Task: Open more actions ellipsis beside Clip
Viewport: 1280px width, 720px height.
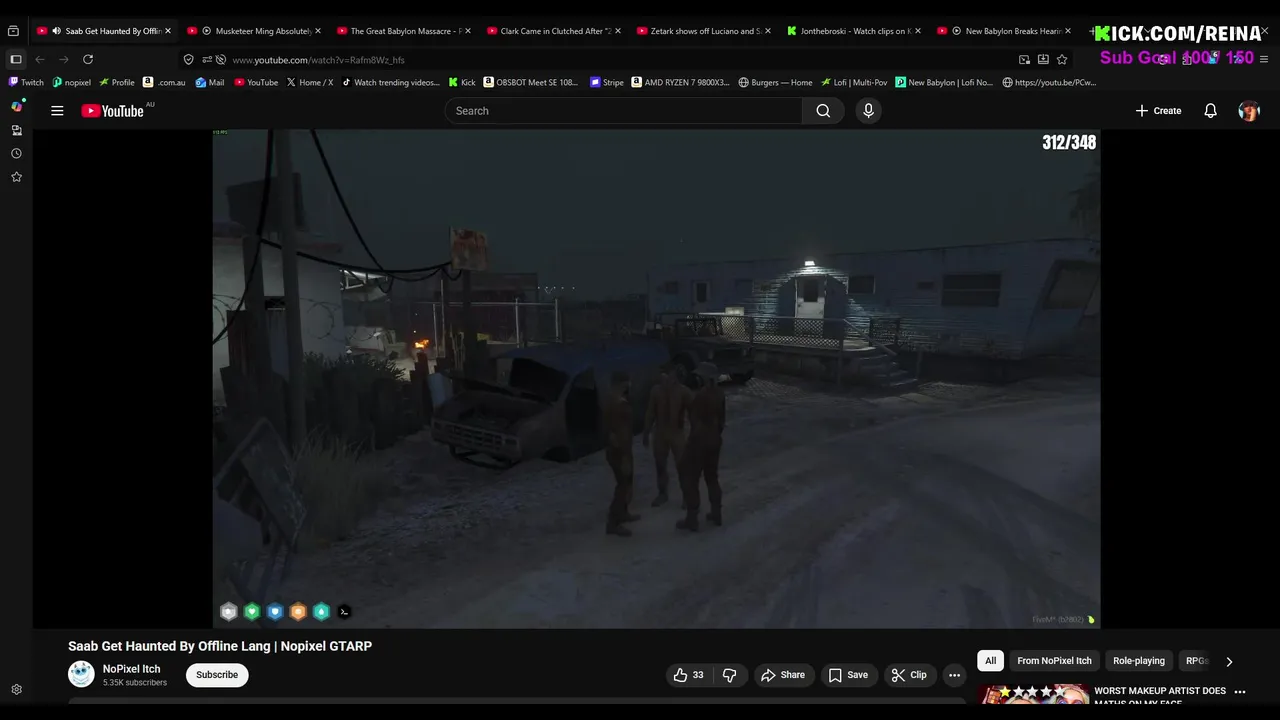Action: (x=954, y=675)
